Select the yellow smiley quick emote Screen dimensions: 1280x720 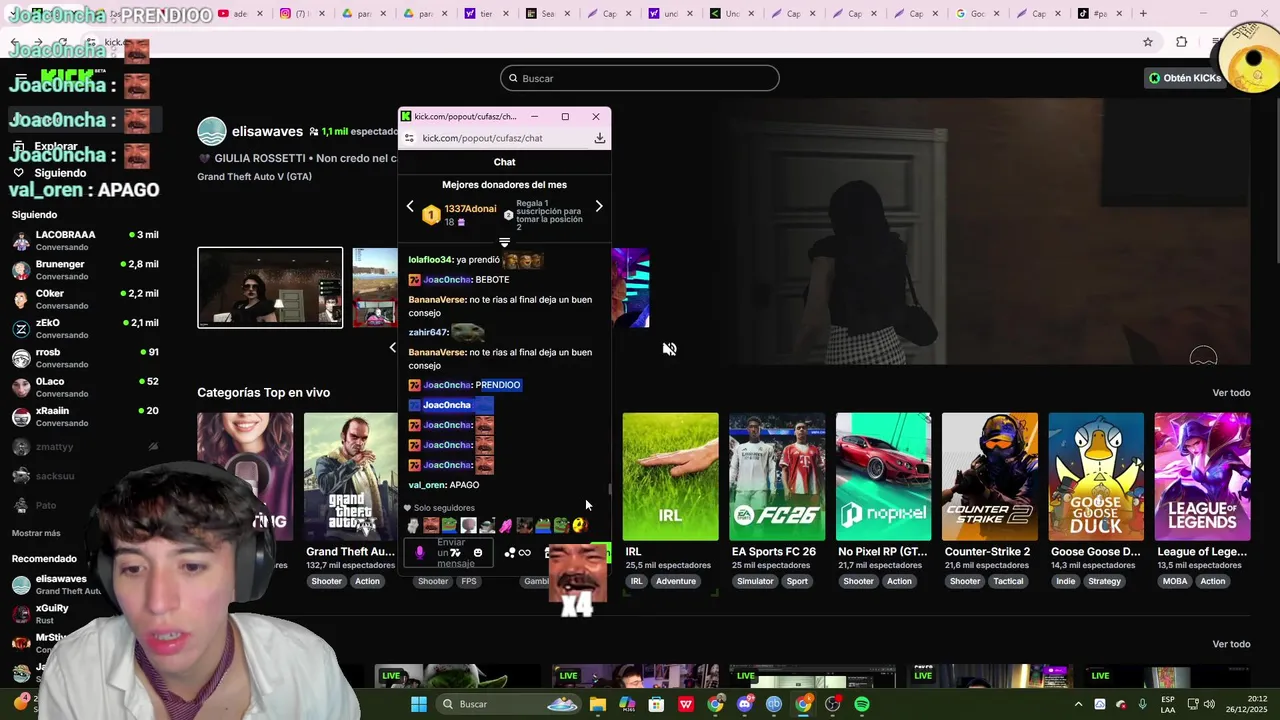coord(579,526)
